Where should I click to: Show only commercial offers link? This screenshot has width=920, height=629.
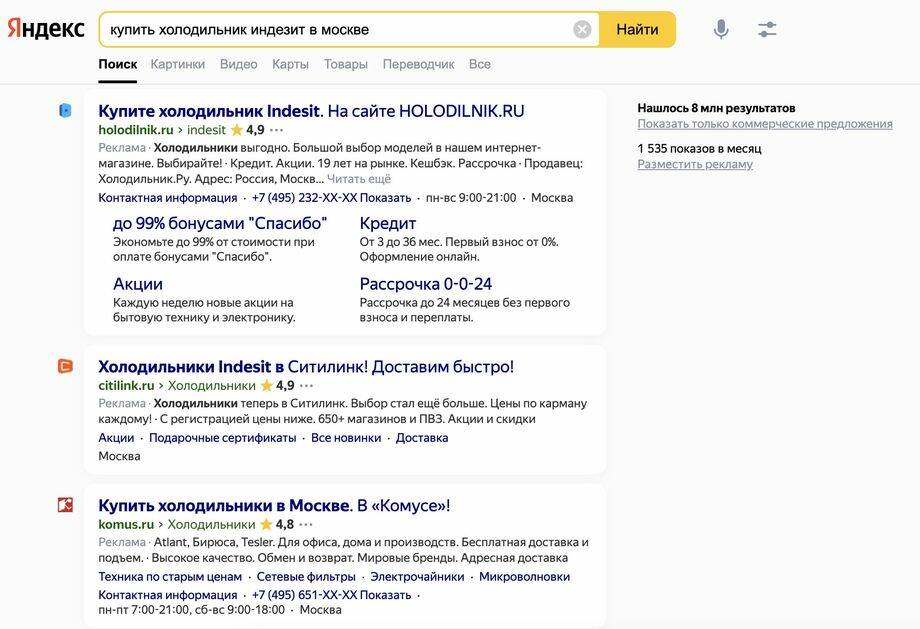pos(765,124)
